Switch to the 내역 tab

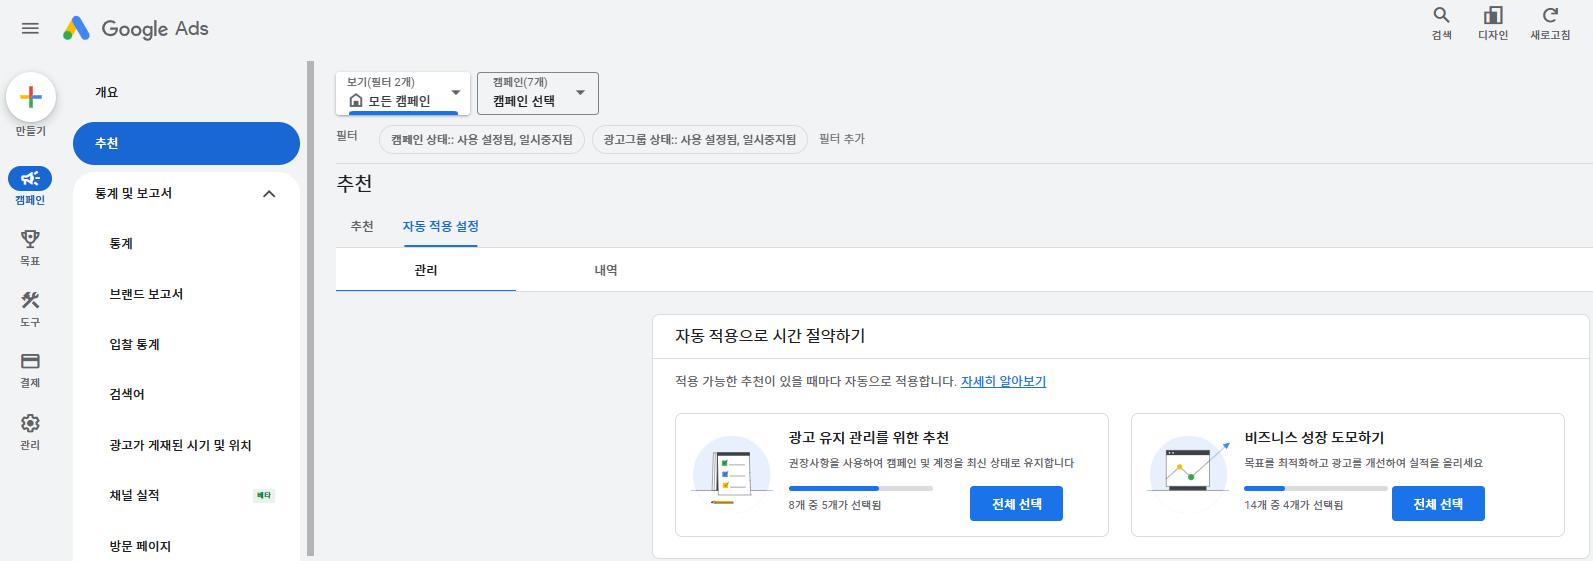point(606,270)
